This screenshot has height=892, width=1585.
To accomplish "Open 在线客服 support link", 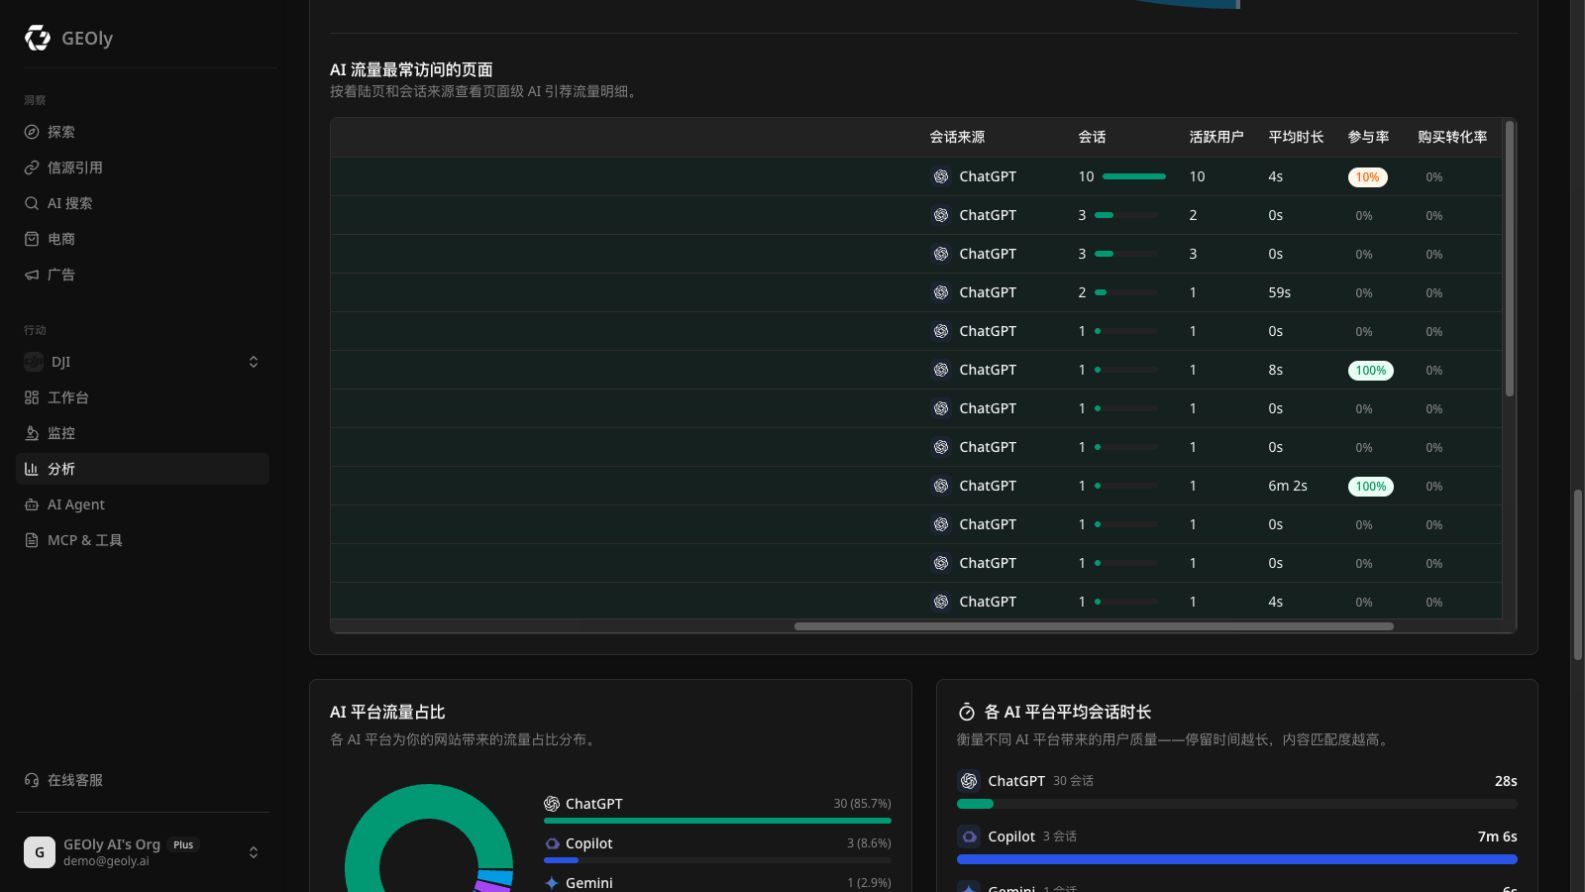I will [x=143, y=780].
